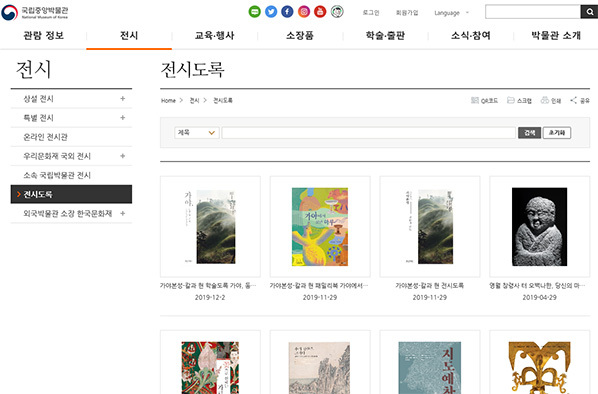Image resolution: width=598 pixels, height=394 pixels.
Task: Open the 교육·행사 menu
Action: [x=214, y=35]
